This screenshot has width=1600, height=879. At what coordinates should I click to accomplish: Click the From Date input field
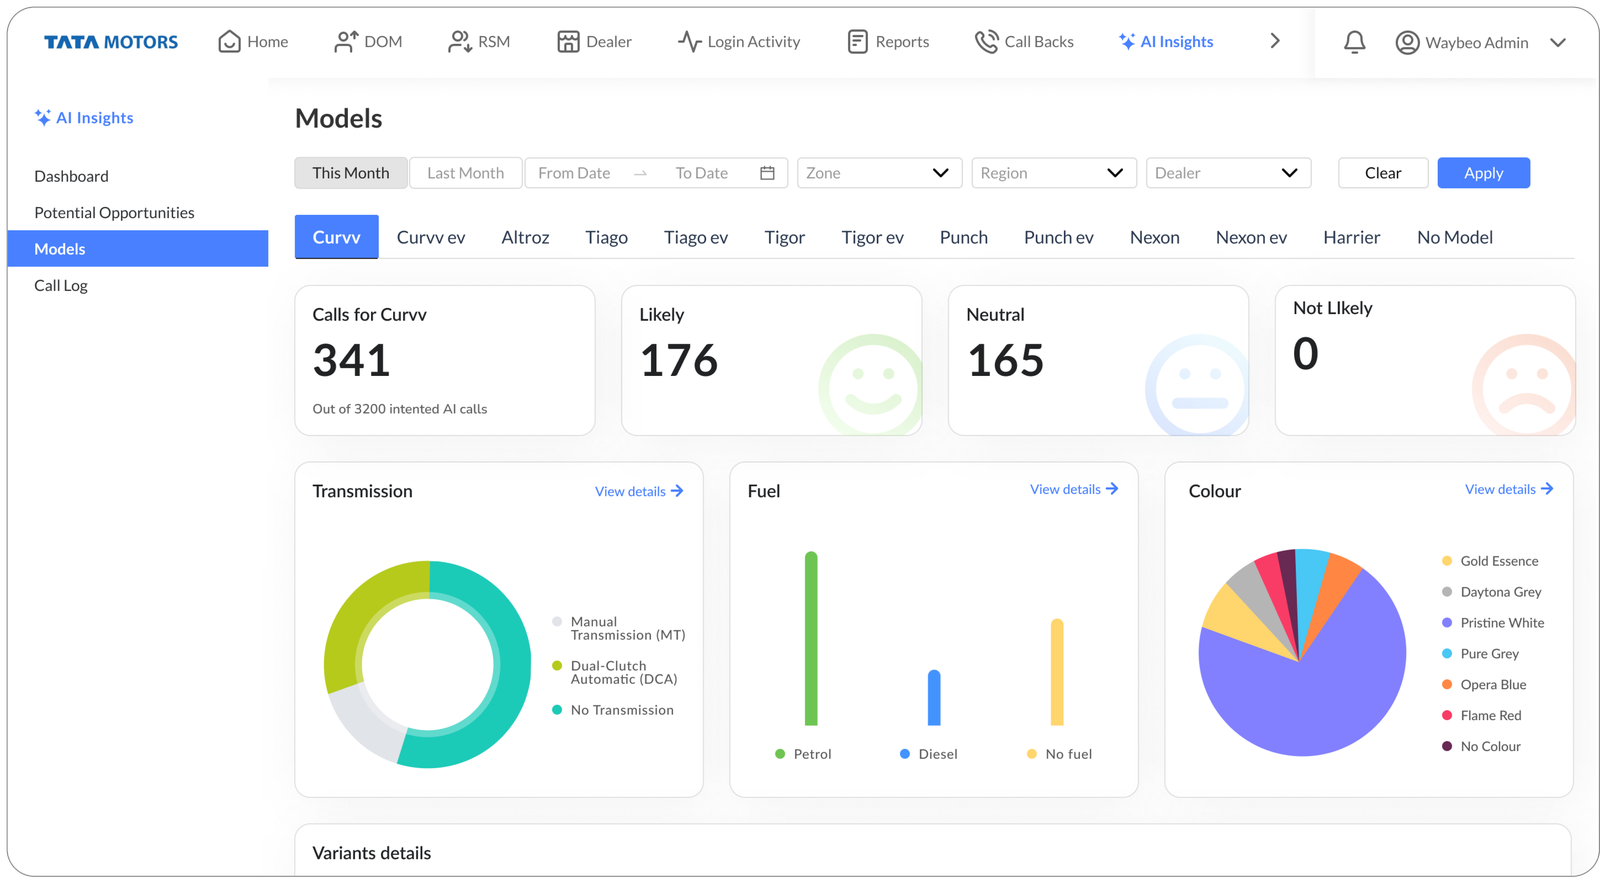tap(574, 173)
